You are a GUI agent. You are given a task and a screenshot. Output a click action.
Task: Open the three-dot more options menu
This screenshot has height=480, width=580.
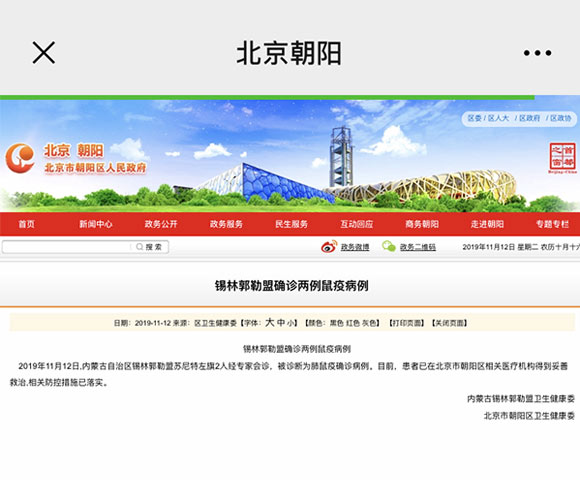[x=537, y=53]
